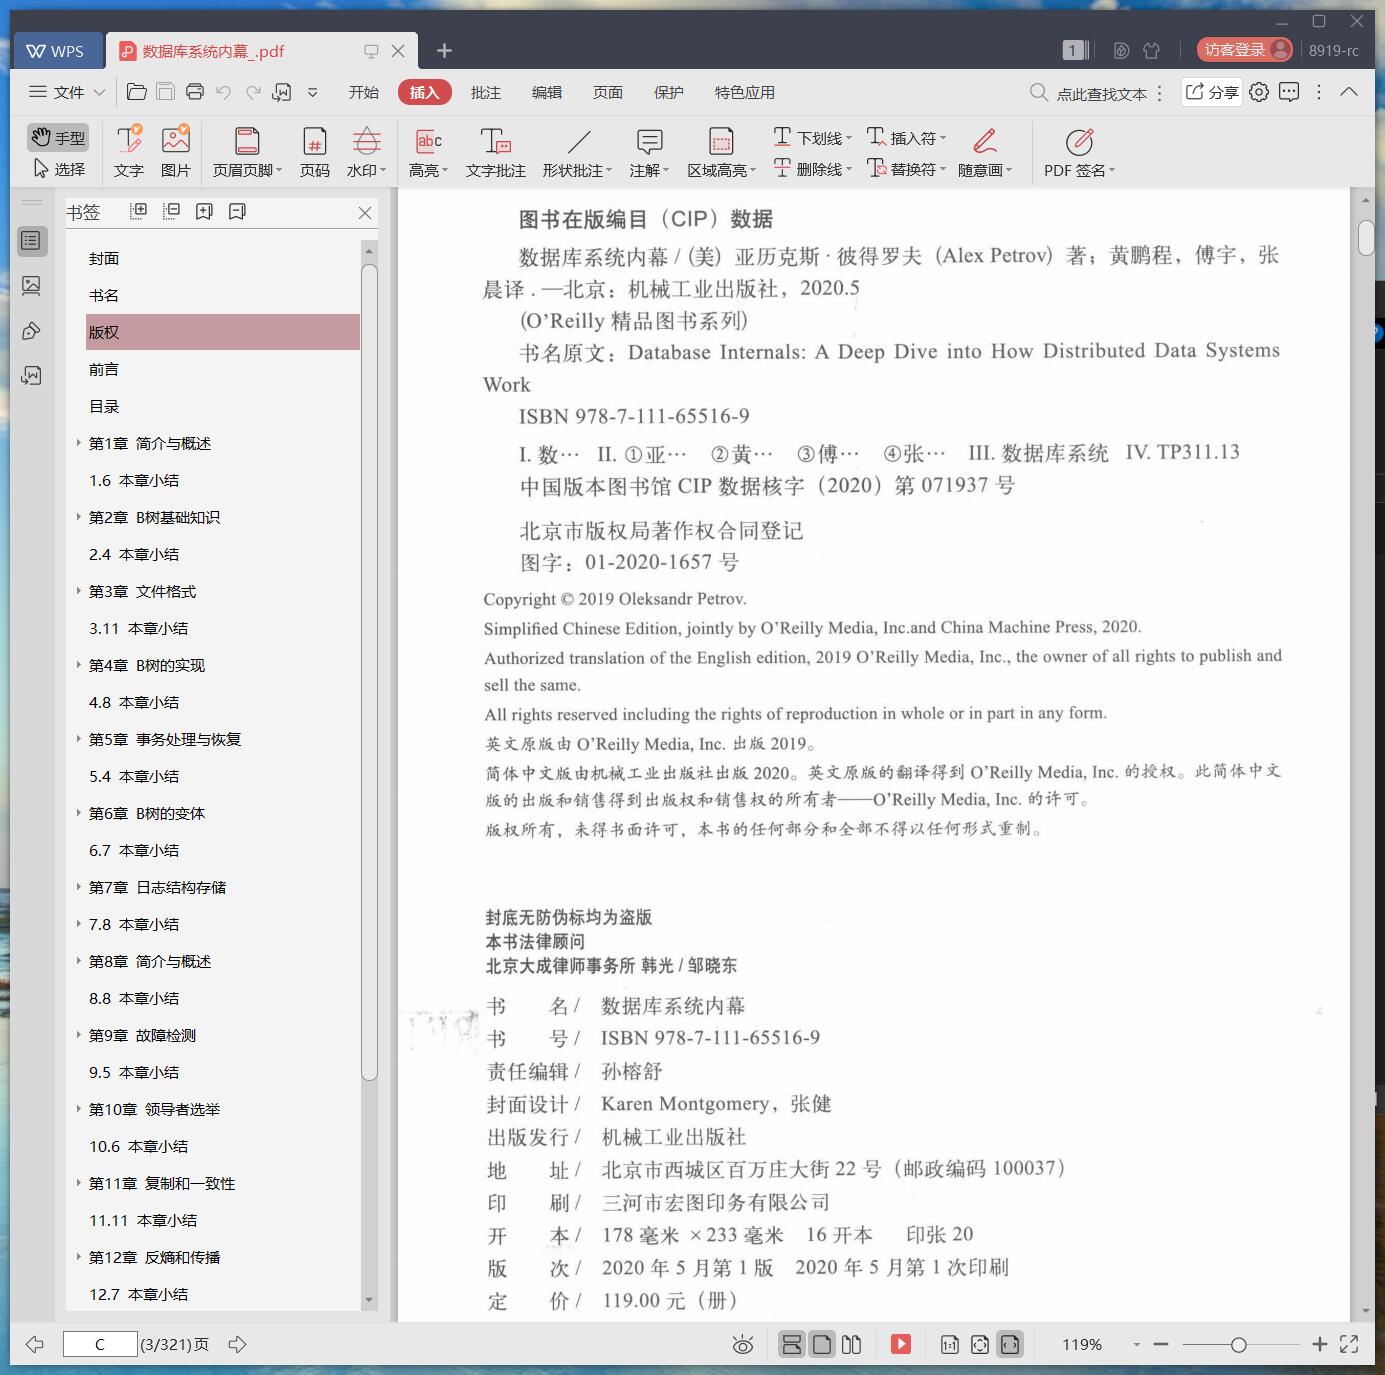Open a new tab with plus button

[445, 50]
